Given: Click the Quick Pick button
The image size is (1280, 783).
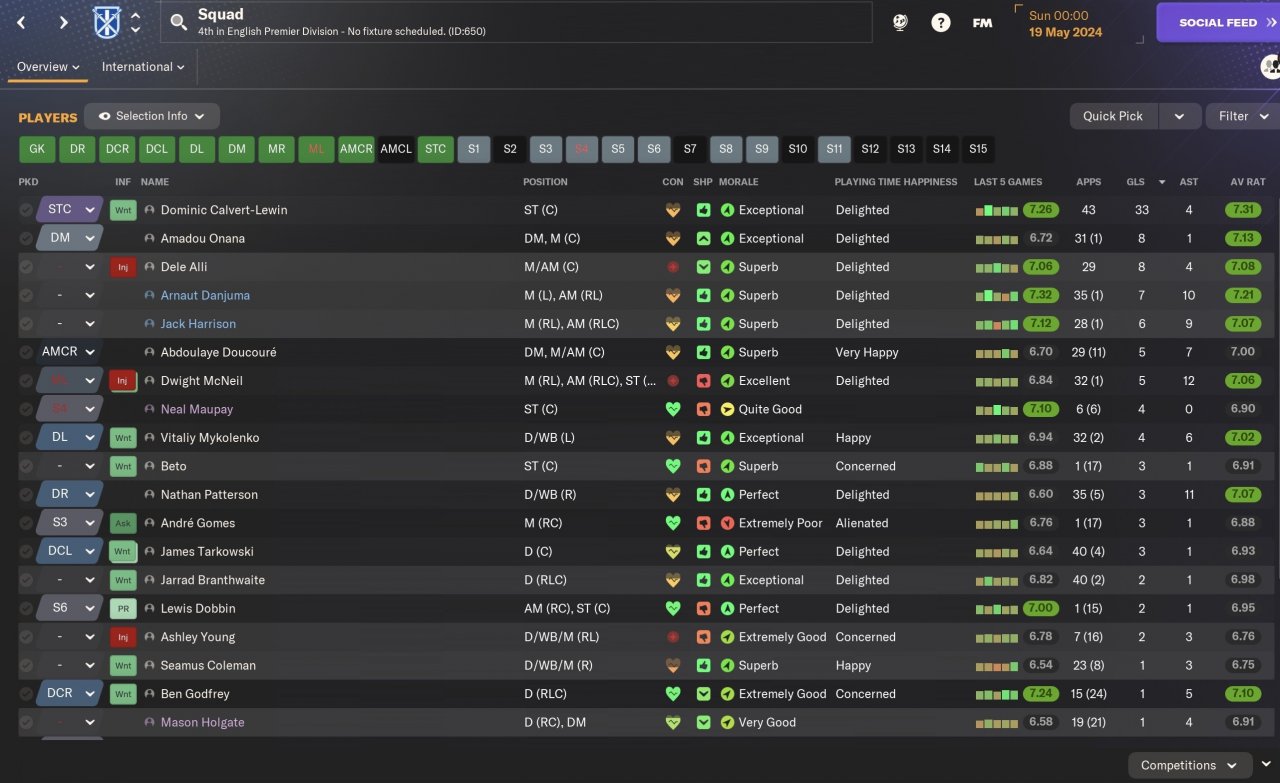Looking at the screenshot, I should click(1113, 116).
